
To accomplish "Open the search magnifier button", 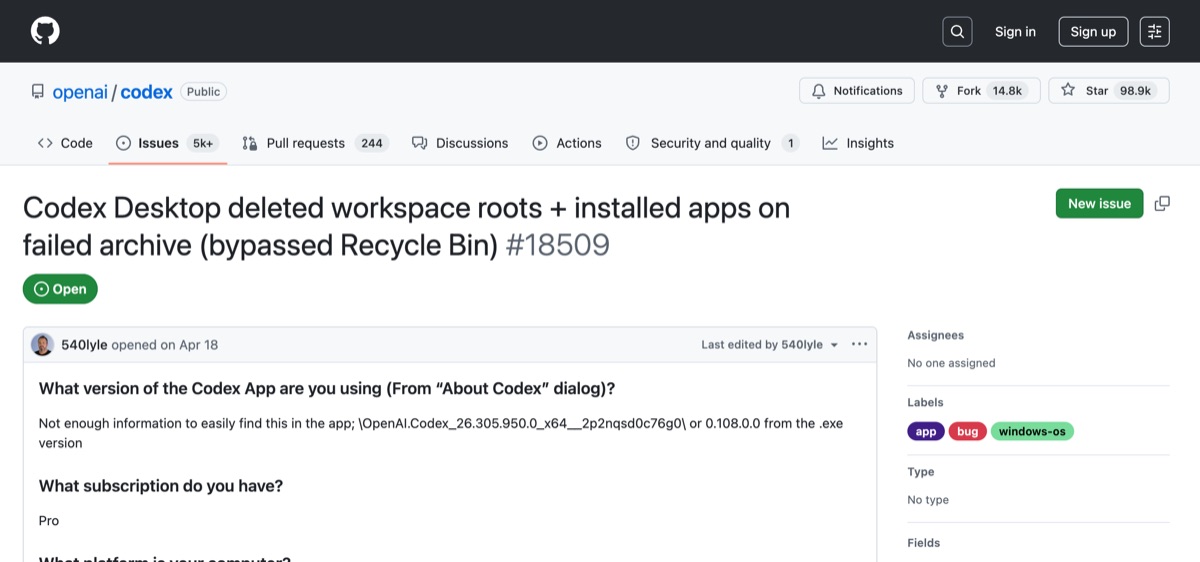I will pos(957,31).
